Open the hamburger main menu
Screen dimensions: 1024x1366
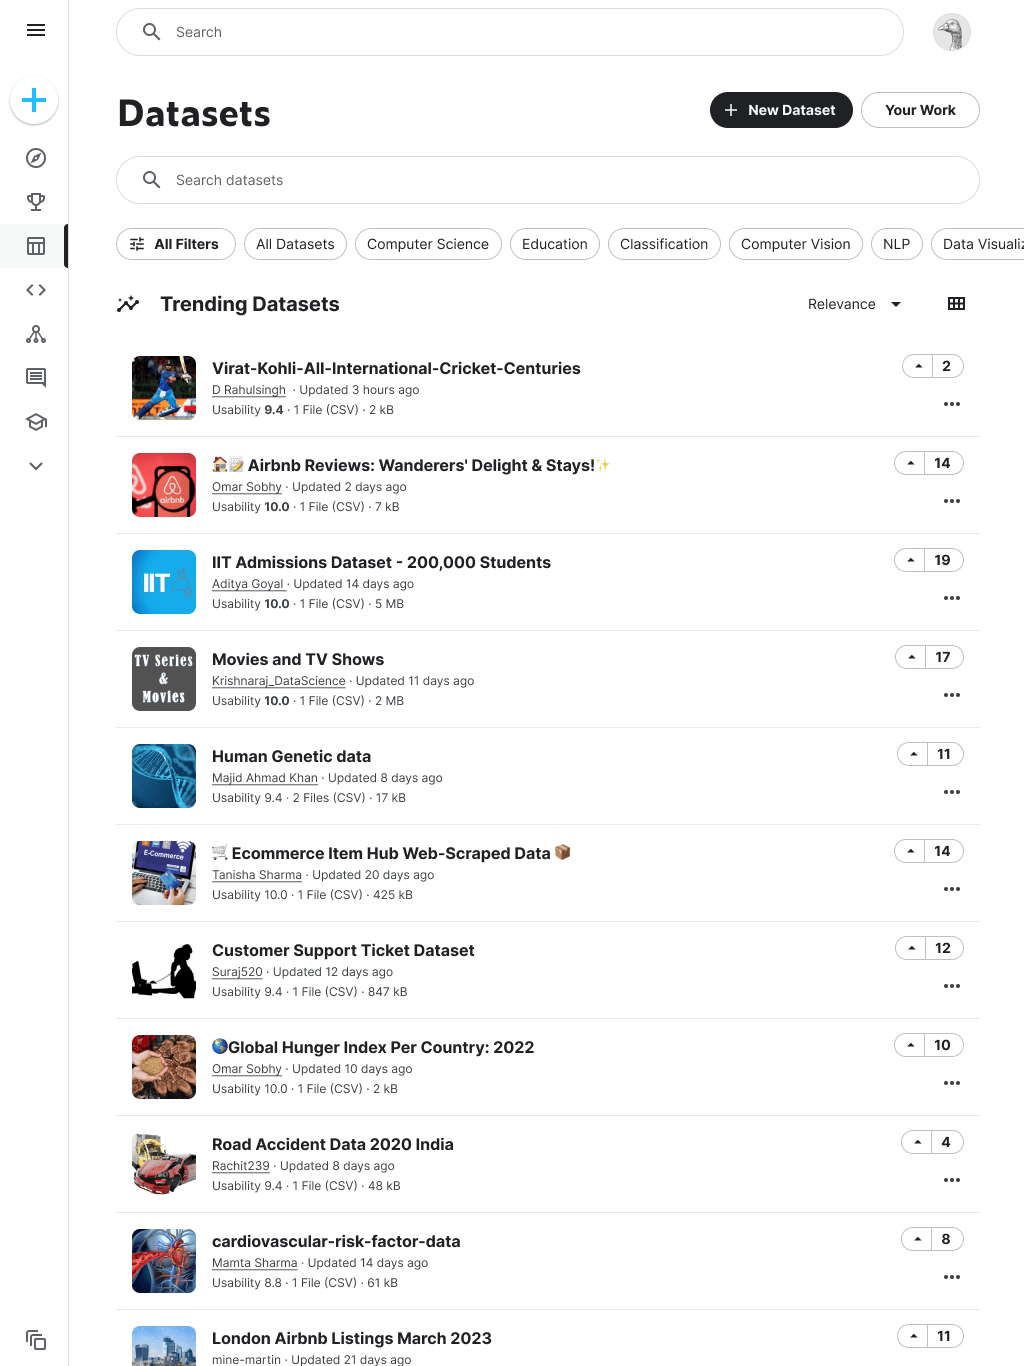point(36,30)
